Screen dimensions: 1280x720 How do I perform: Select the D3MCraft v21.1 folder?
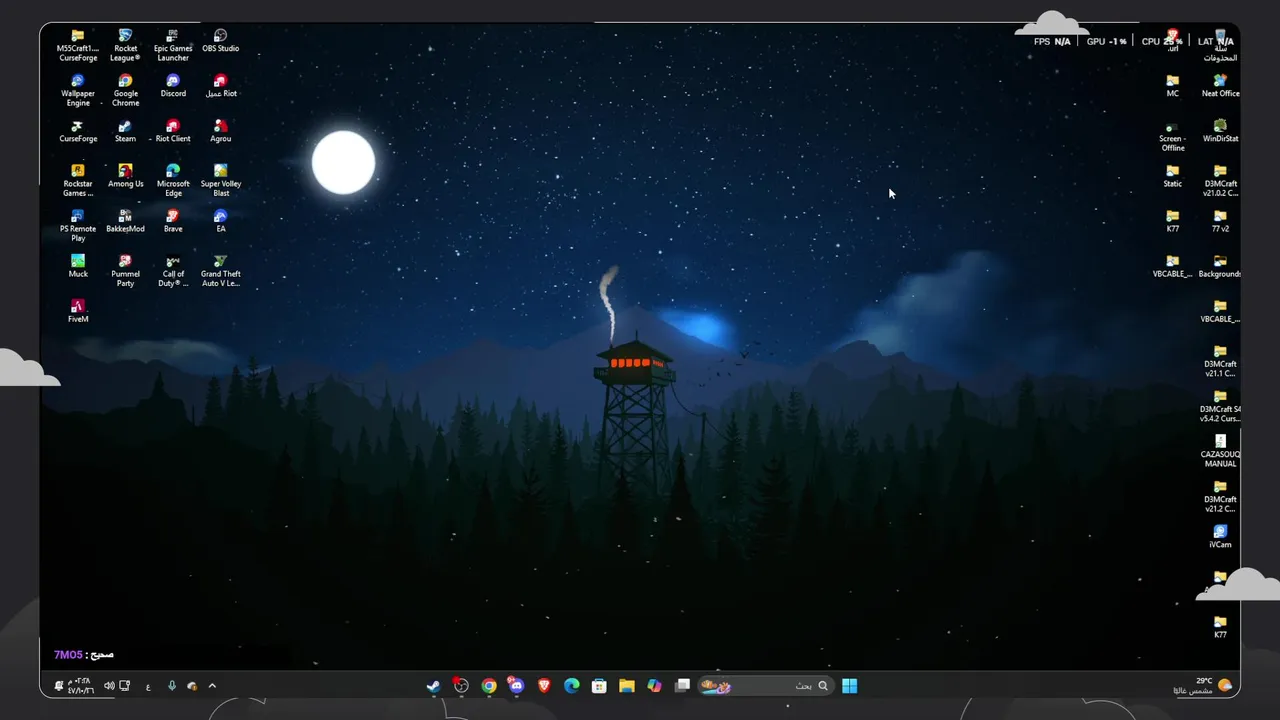point(1220,361)
